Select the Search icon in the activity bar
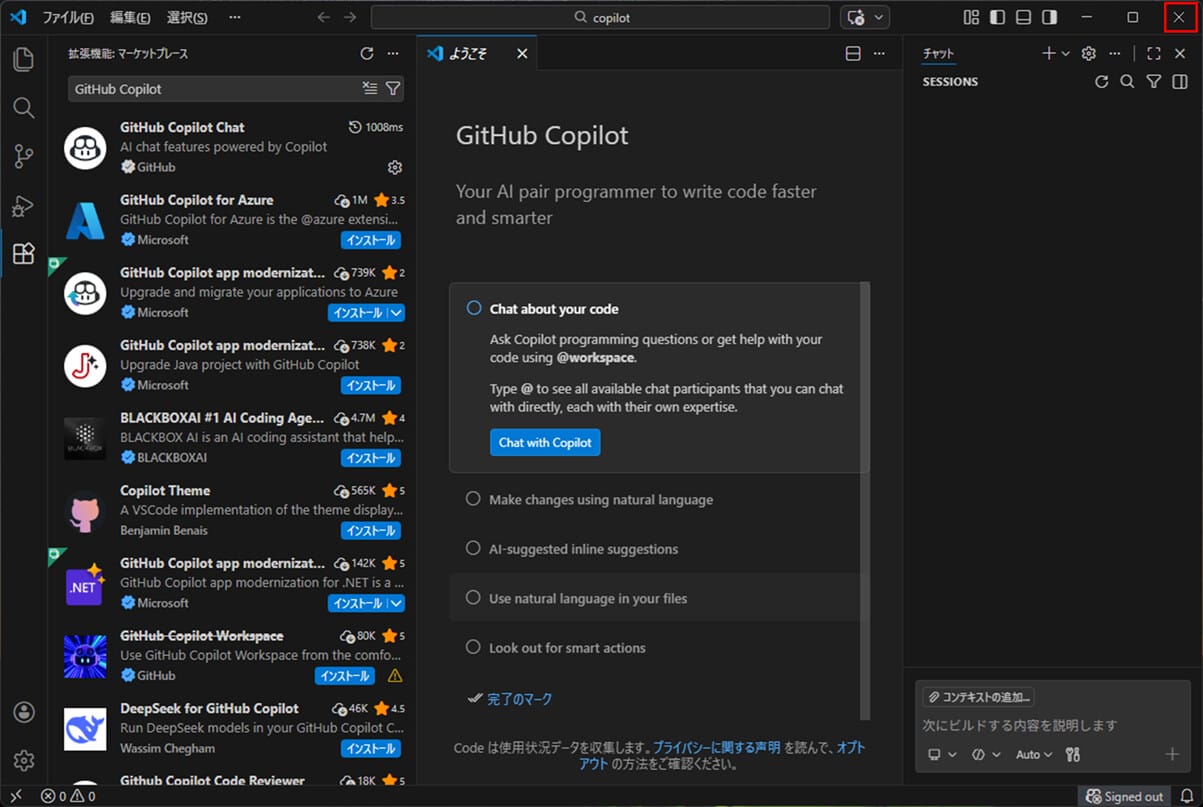 click(23, 108)
